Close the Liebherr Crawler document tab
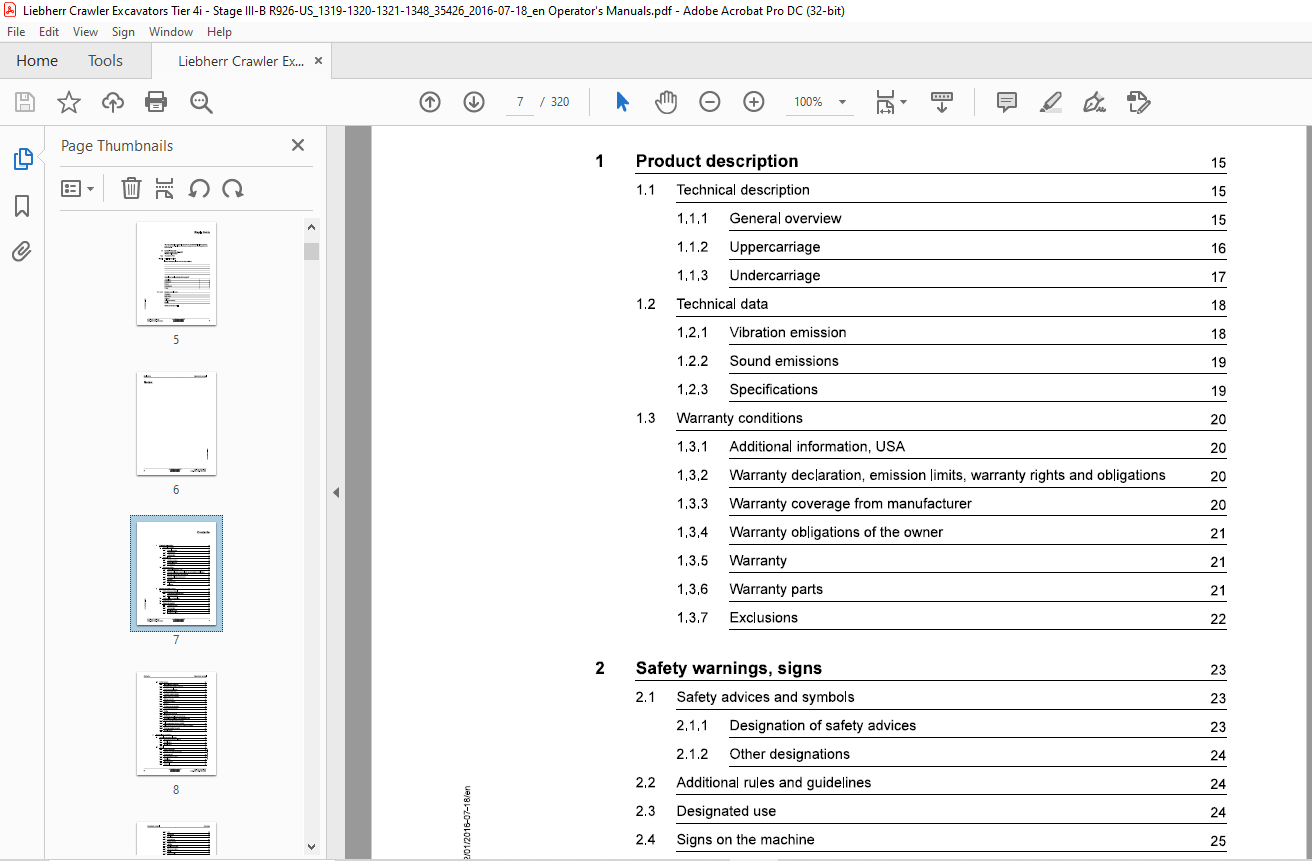 coord(319,61)
